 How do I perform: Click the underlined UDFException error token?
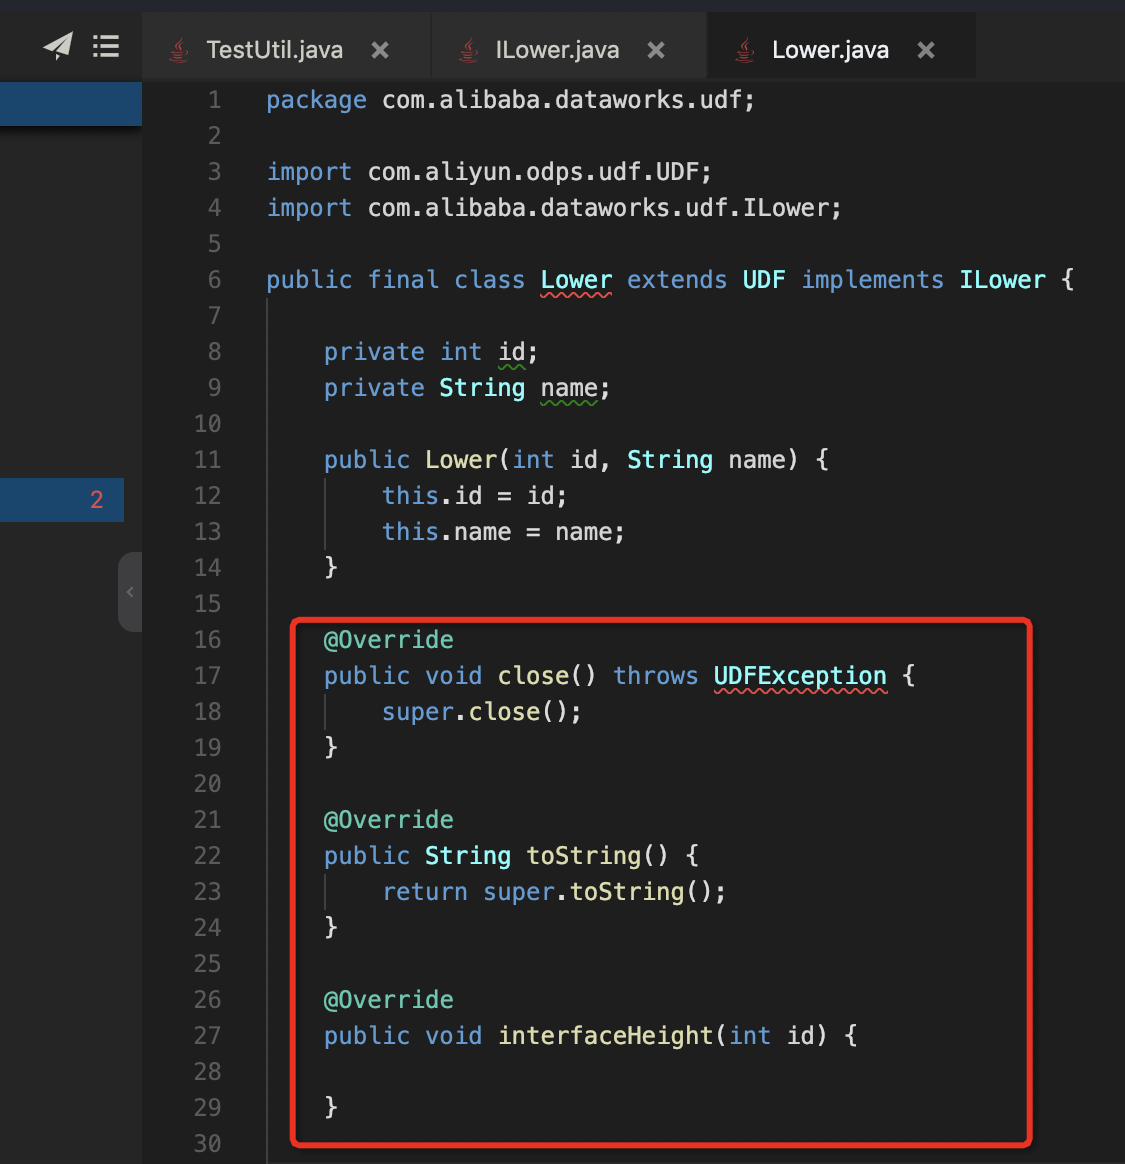tap(800, 676)
